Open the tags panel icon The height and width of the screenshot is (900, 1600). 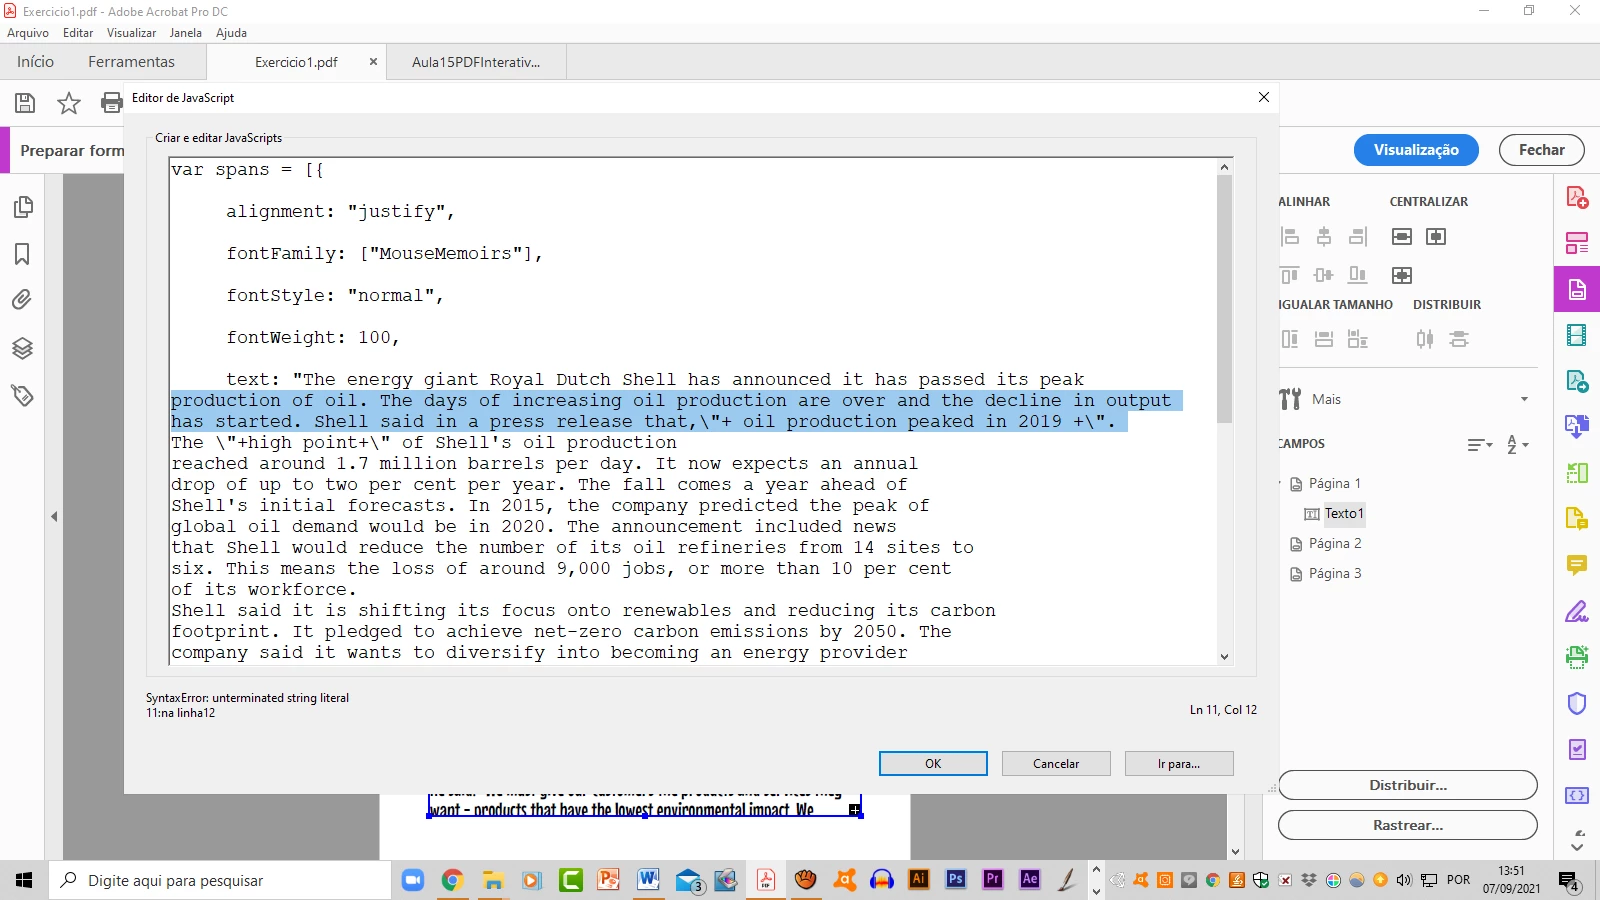click(22, 395)
